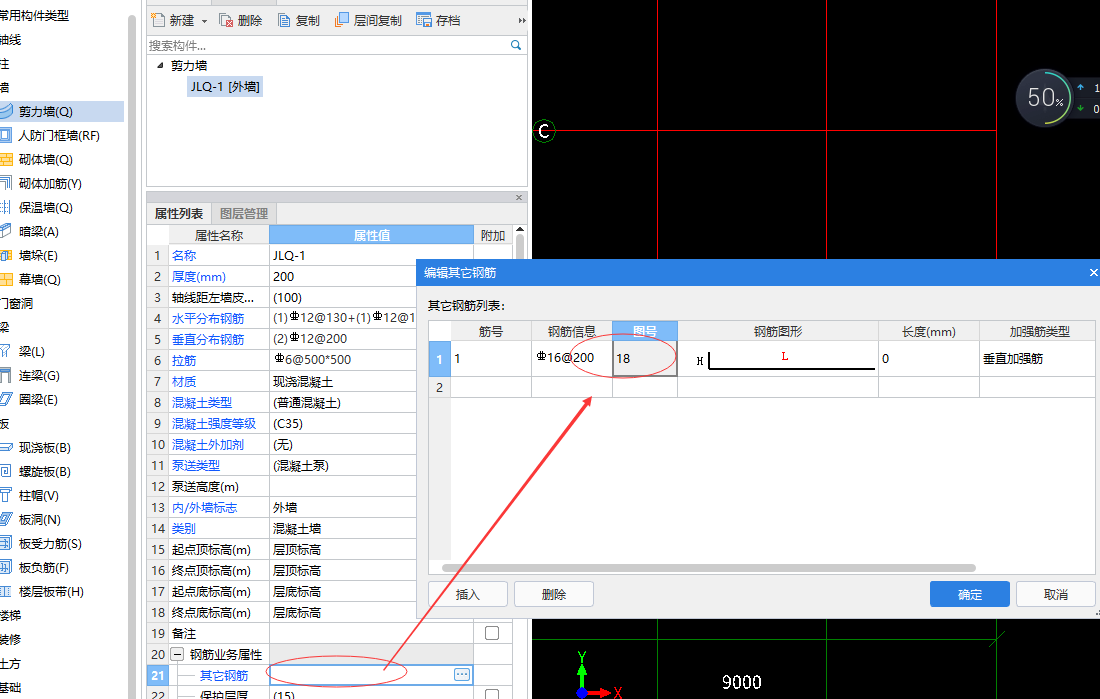This screenshot has height=699, width=1100.
Task: Select the 图号 cell with 18
Action: point(645,359)
